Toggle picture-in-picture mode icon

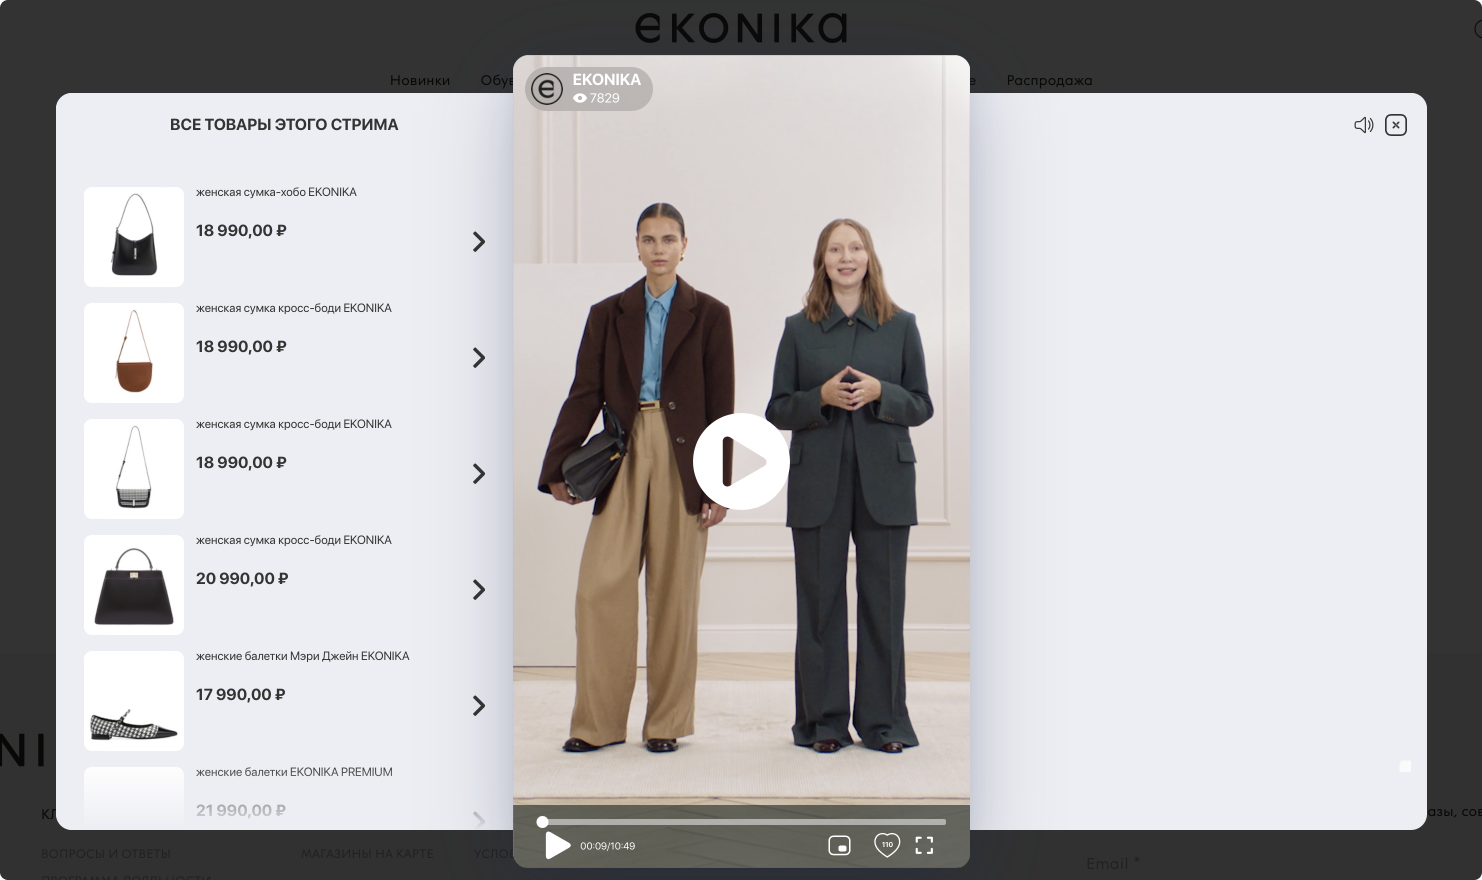click(839, 846)
